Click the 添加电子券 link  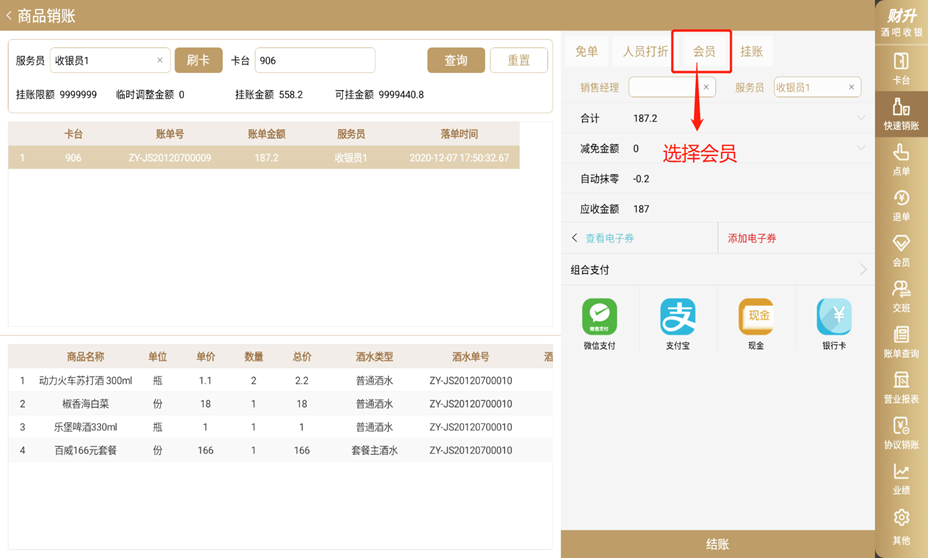752,238
